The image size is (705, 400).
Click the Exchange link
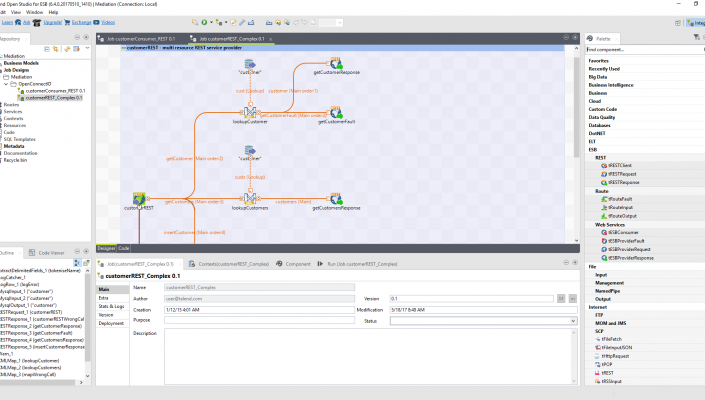(x=81, y=22)
